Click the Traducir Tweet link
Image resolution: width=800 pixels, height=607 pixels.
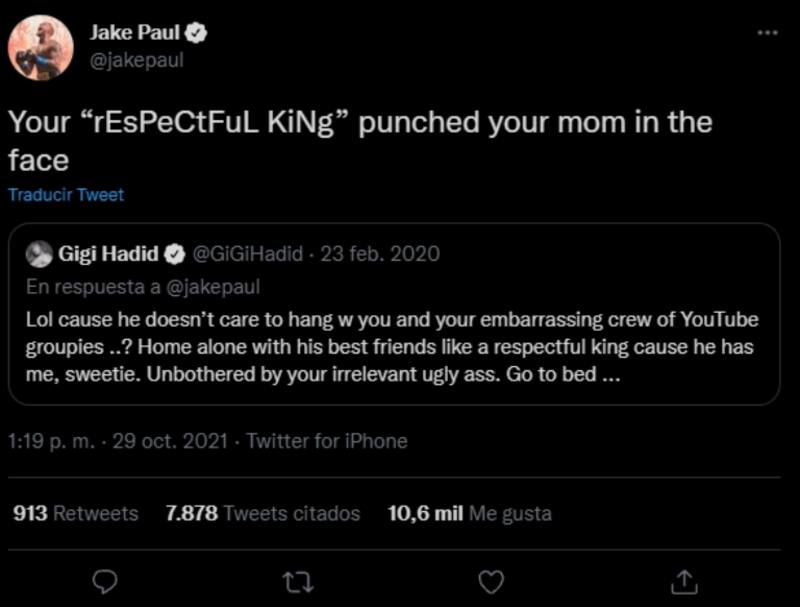click(x=66, y=195)
